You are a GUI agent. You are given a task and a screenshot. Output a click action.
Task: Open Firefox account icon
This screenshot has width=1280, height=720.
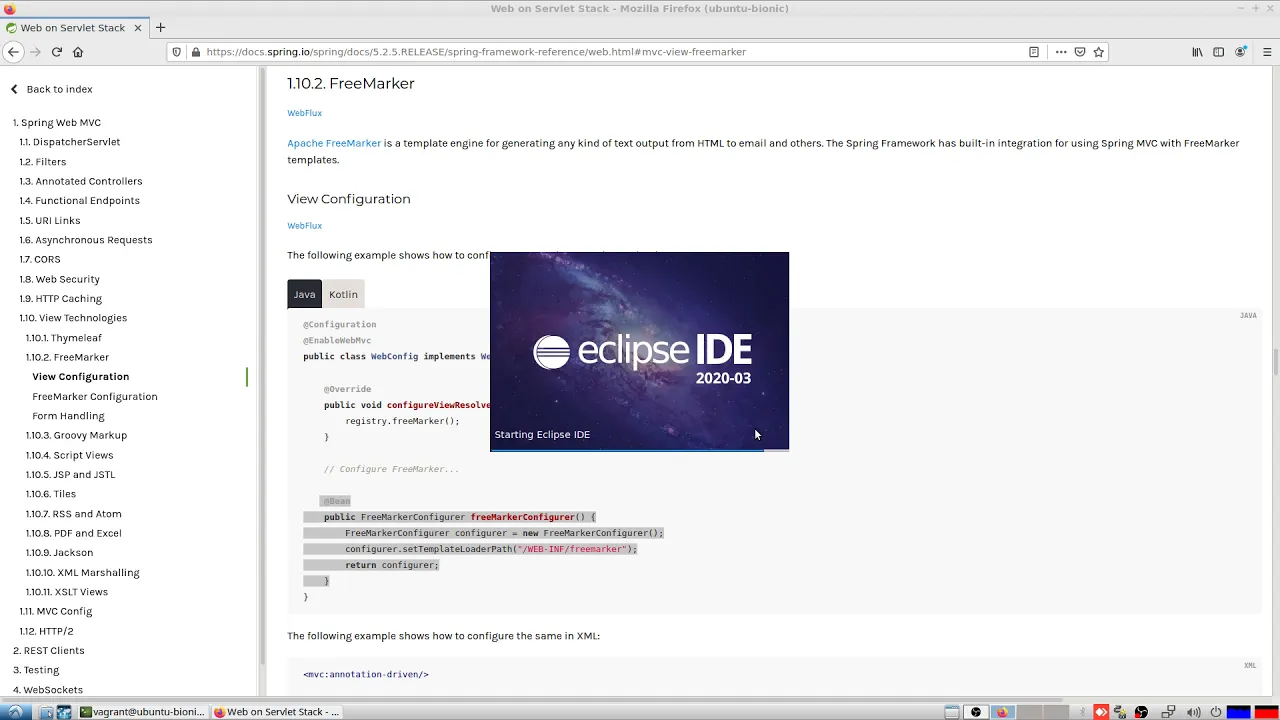1241,52
